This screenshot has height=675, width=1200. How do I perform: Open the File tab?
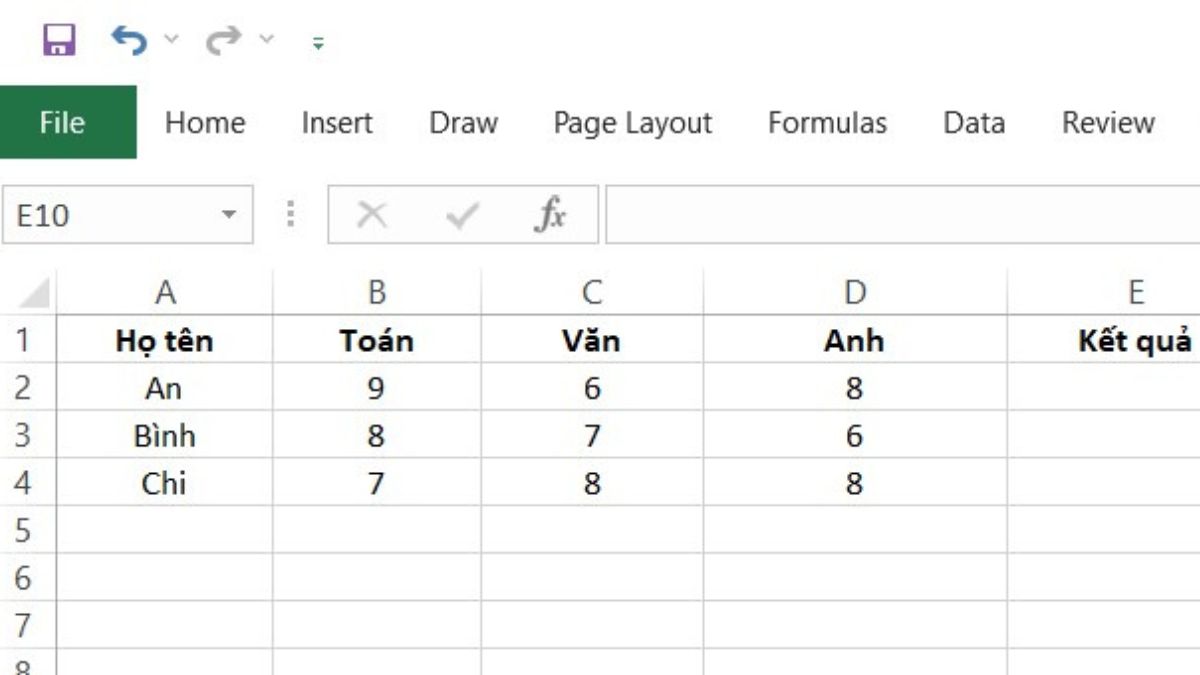[x=63, y=122]
